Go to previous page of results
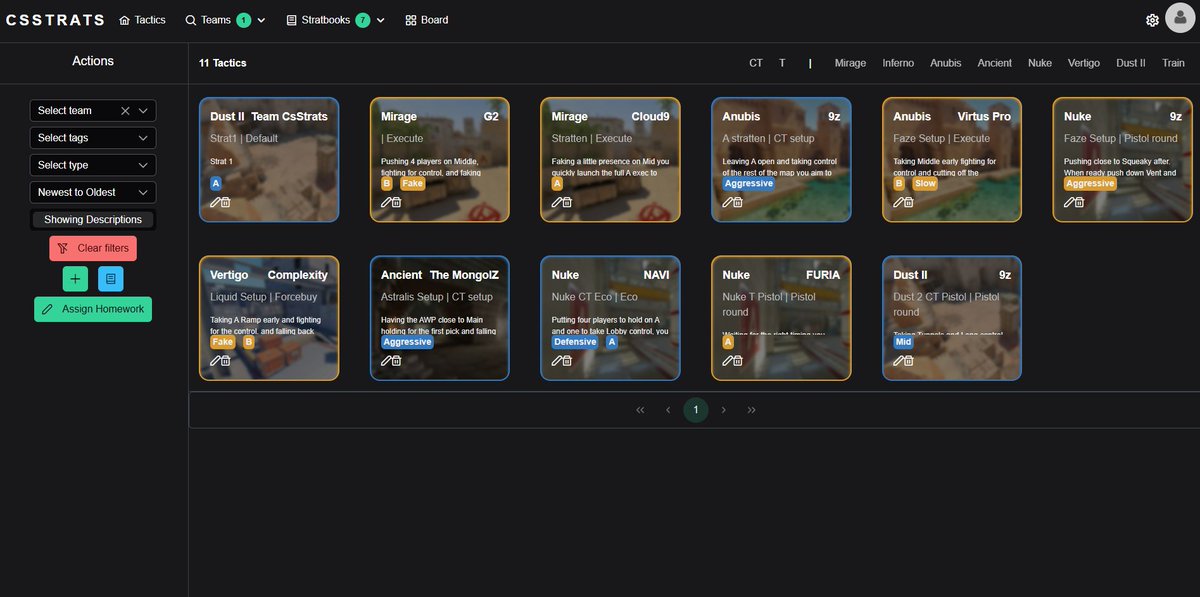The image size is (1200, 597). pos(668,409)
